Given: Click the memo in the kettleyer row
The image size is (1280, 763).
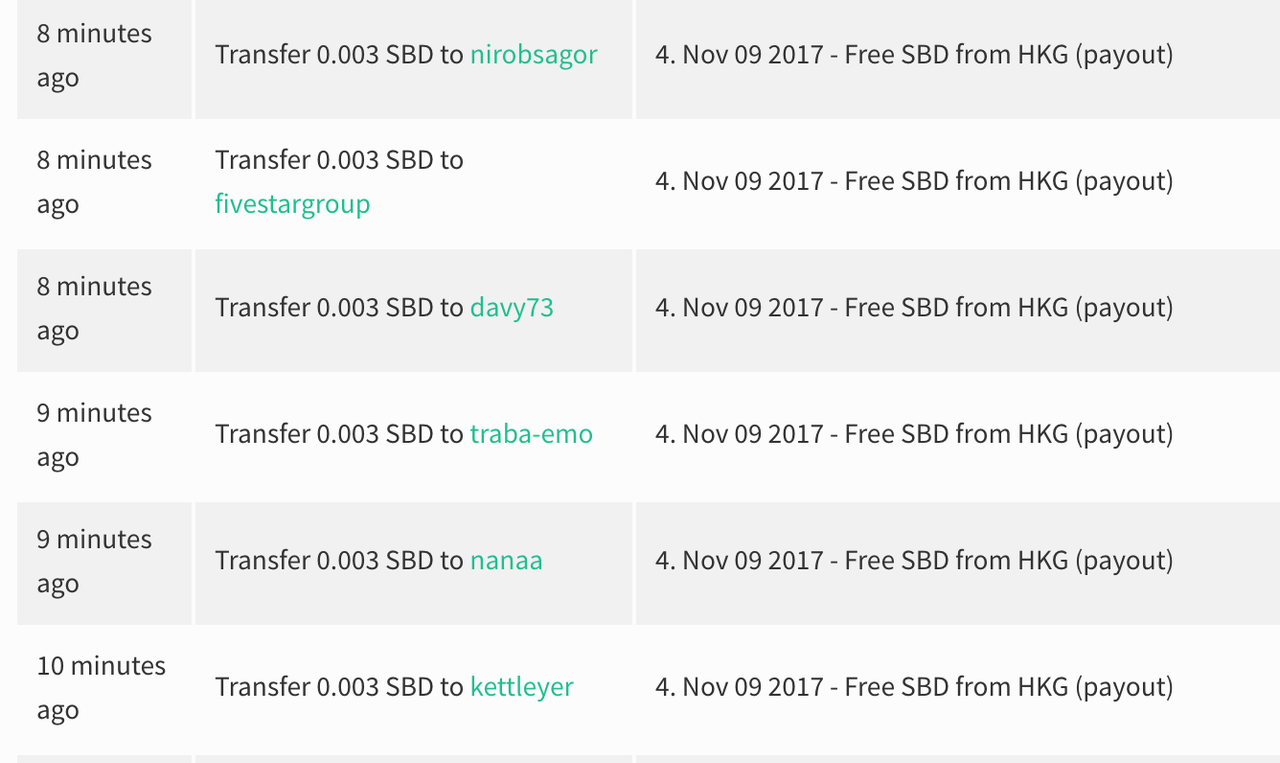Looking at the screenshot, I should click(914, 687).
